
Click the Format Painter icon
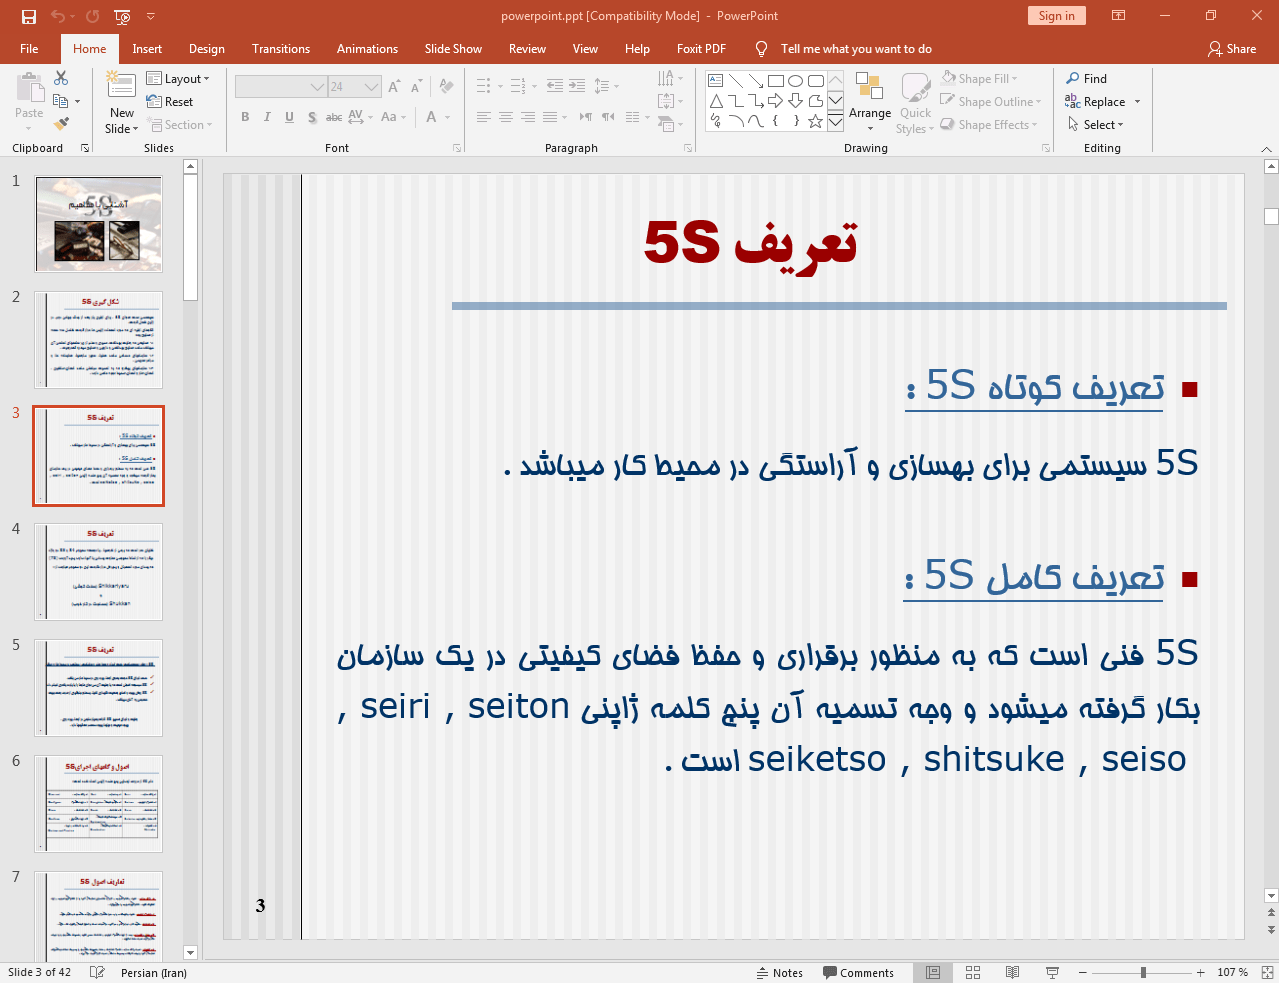[x=61, y=124]
